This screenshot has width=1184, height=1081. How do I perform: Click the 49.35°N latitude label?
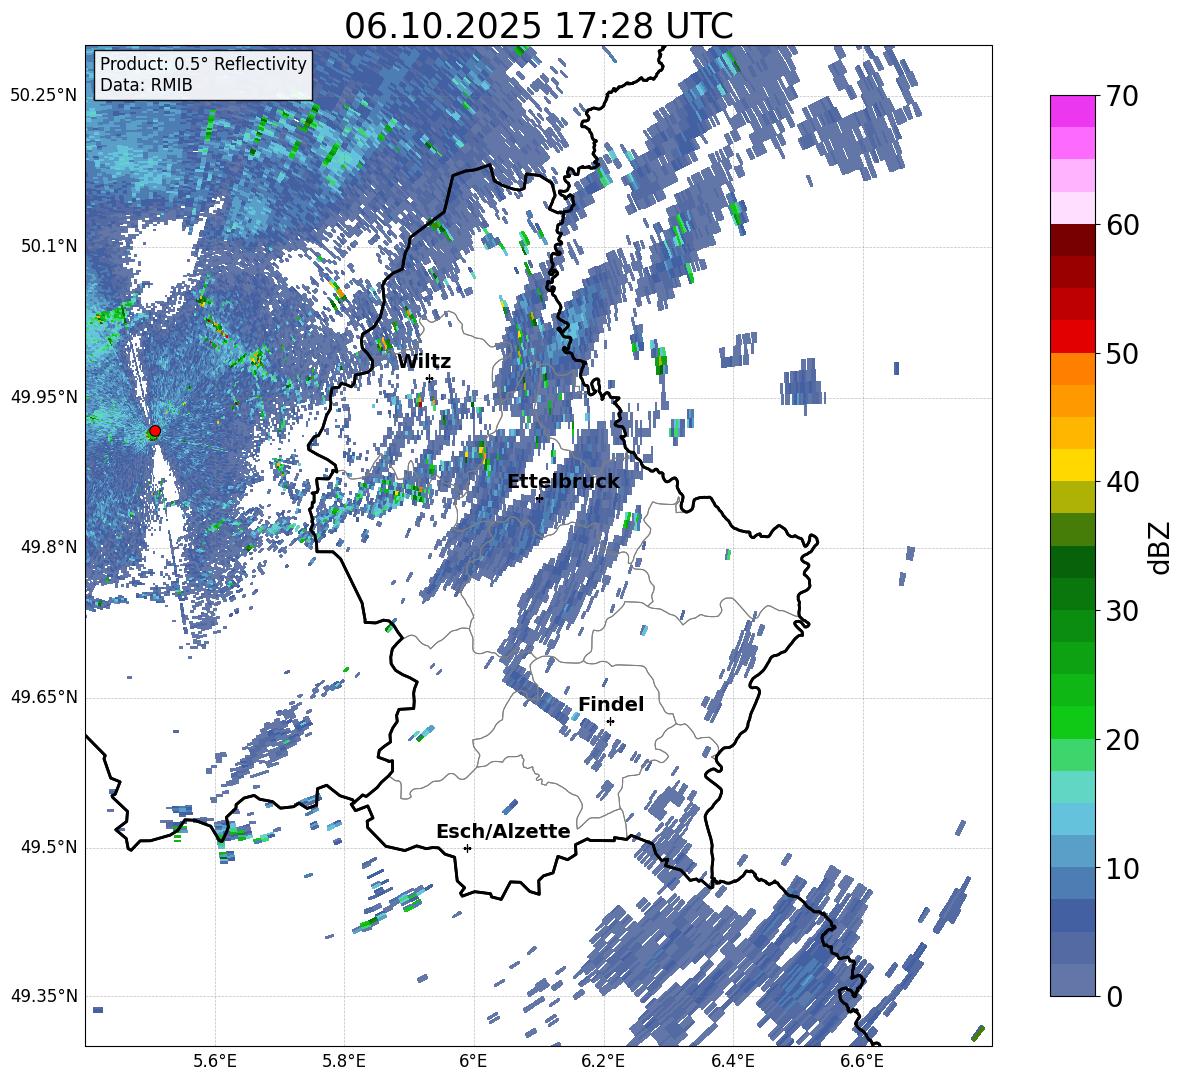[44, 997]
